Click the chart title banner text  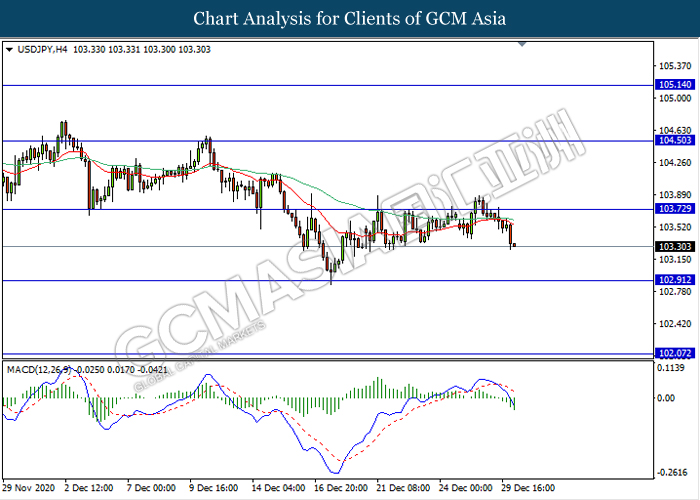pos(349,19)
